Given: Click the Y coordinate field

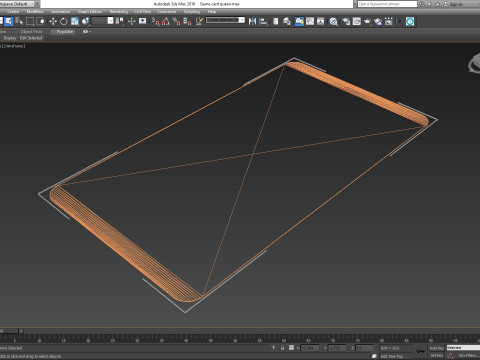Looking at the screenshot, I should [x=337, y=348].
